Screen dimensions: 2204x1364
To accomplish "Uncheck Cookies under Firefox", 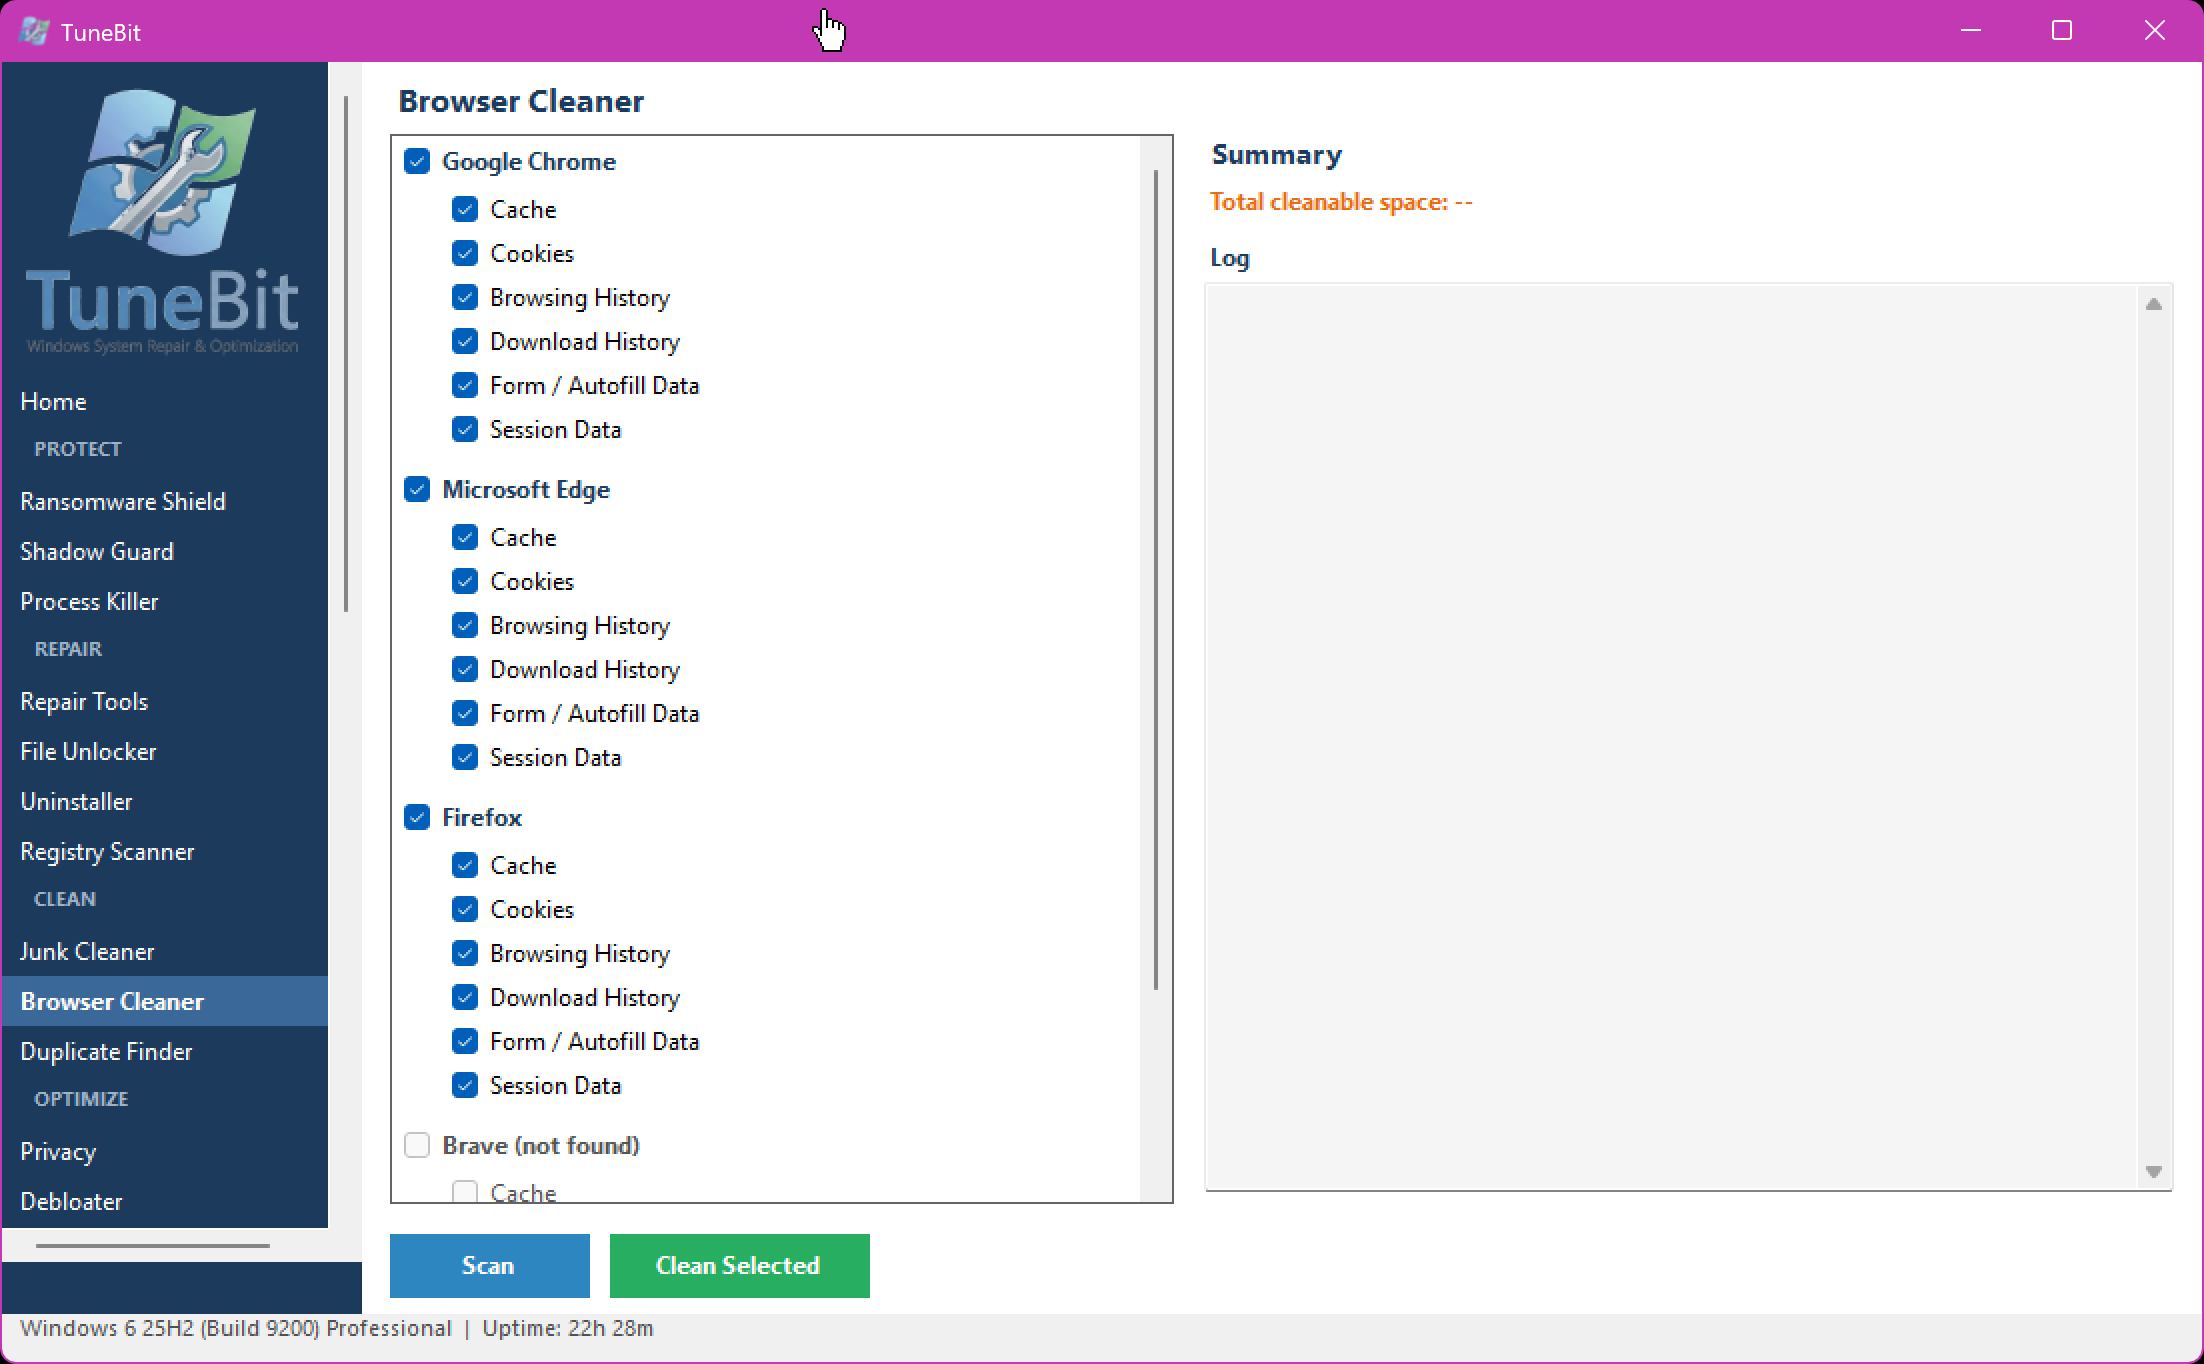I will pyautogui.click(x=465, y=909).
